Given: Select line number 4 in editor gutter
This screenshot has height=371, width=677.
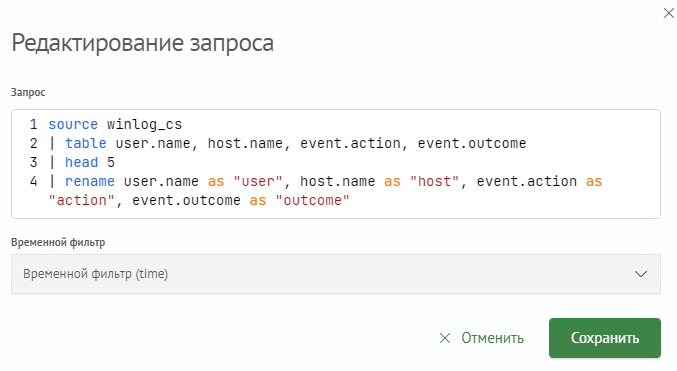Looking at the screenshot, I should coord(33,181).
